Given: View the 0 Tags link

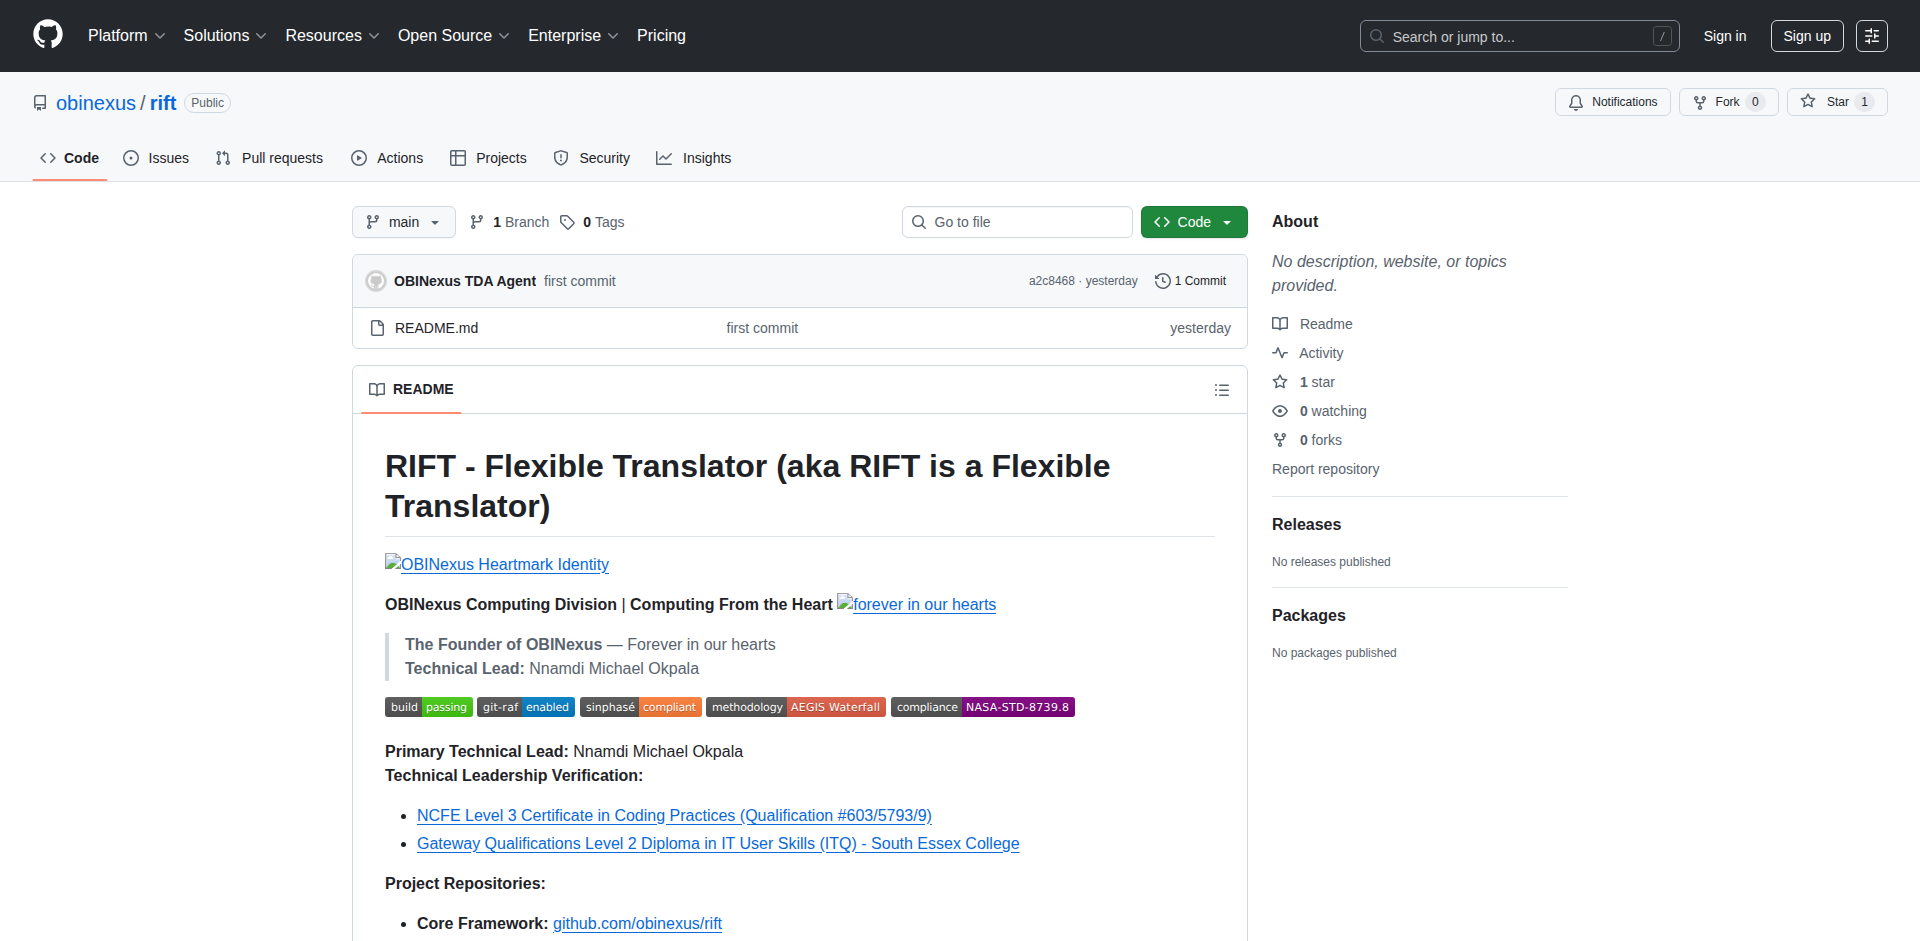Looking at the screenshot, I should tap(592, 222).
